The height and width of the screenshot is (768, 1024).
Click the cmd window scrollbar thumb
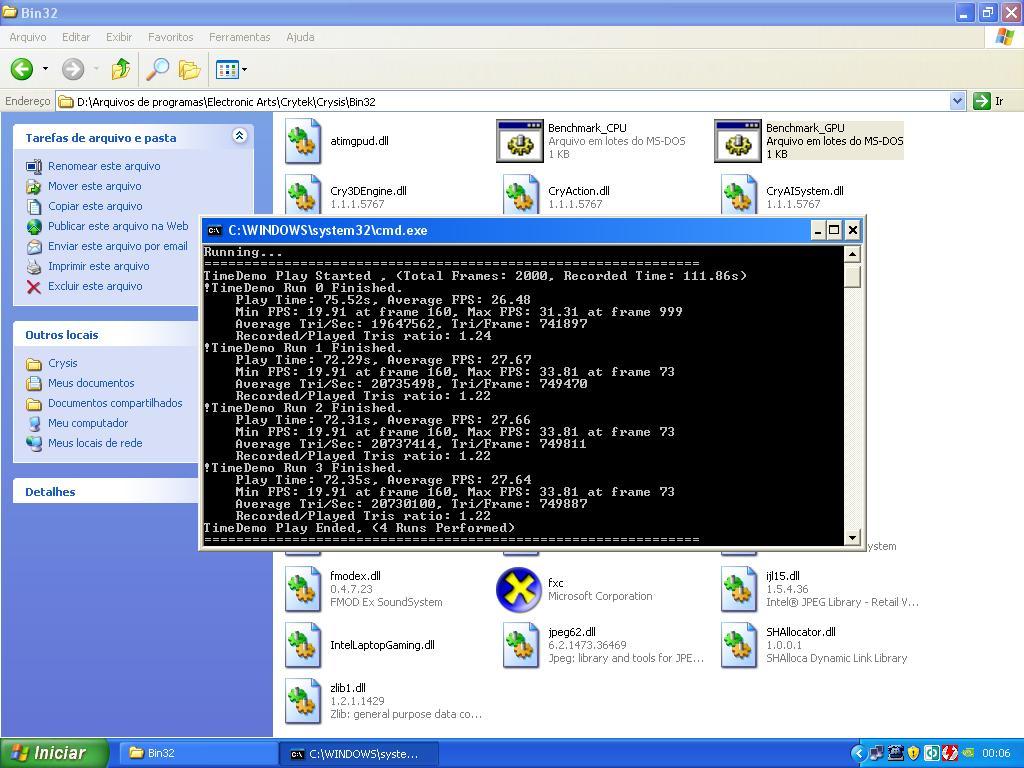point(852,276)
